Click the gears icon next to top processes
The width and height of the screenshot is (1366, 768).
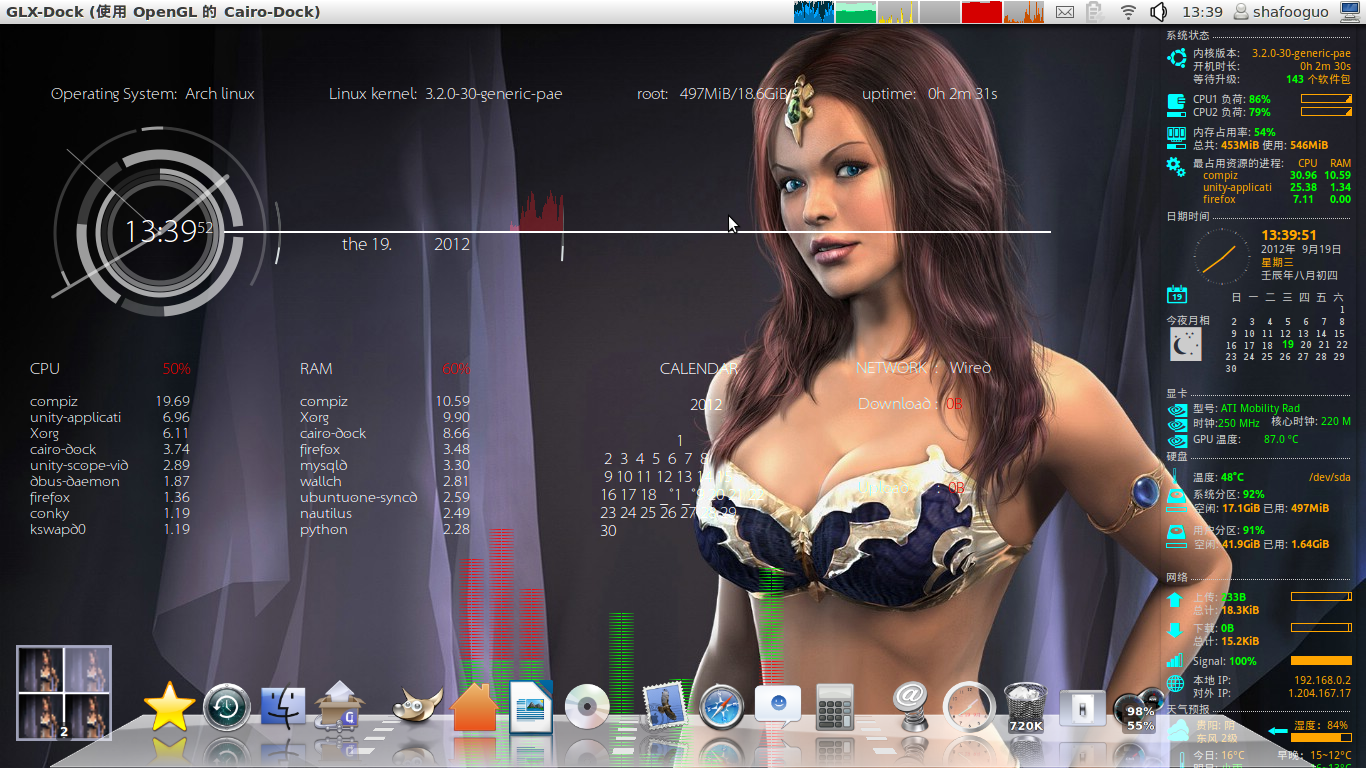click(1176, 167)
